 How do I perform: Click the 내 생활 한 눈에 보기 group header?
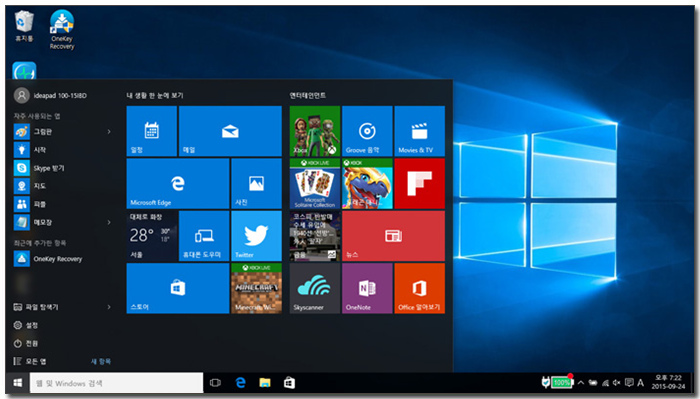pos(155,96)
